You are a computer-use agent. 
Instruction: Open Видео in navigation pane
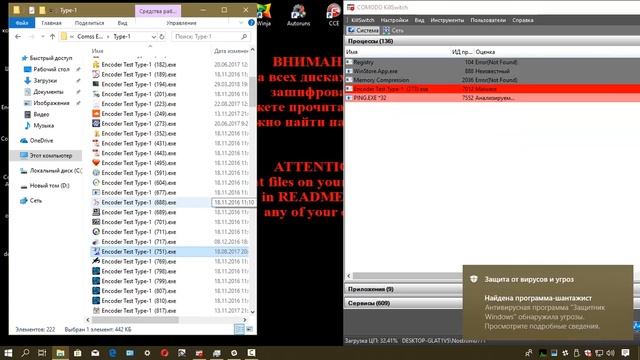click(x=41, y=114)
